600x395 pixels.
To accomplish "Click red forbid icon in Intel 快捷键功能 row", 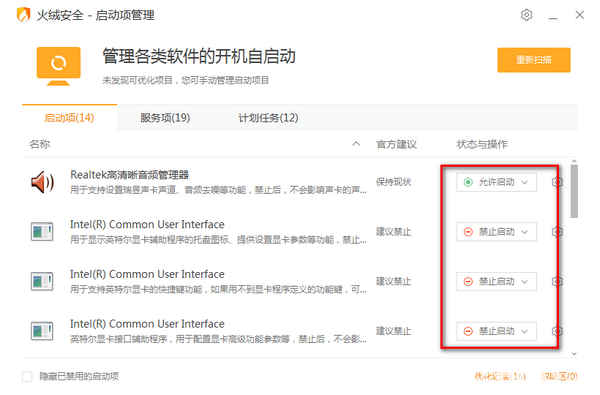I will click(x=468, y=282).
